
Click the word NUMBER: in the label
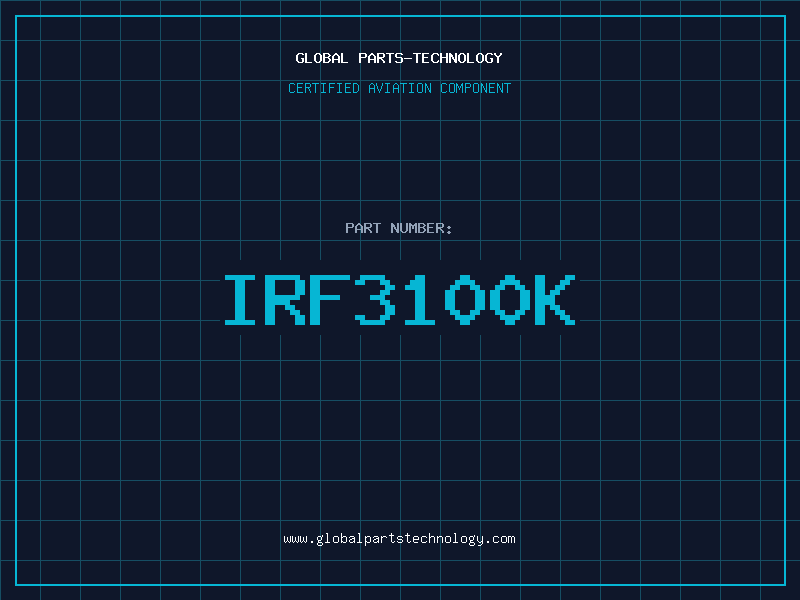pos(422,229)
